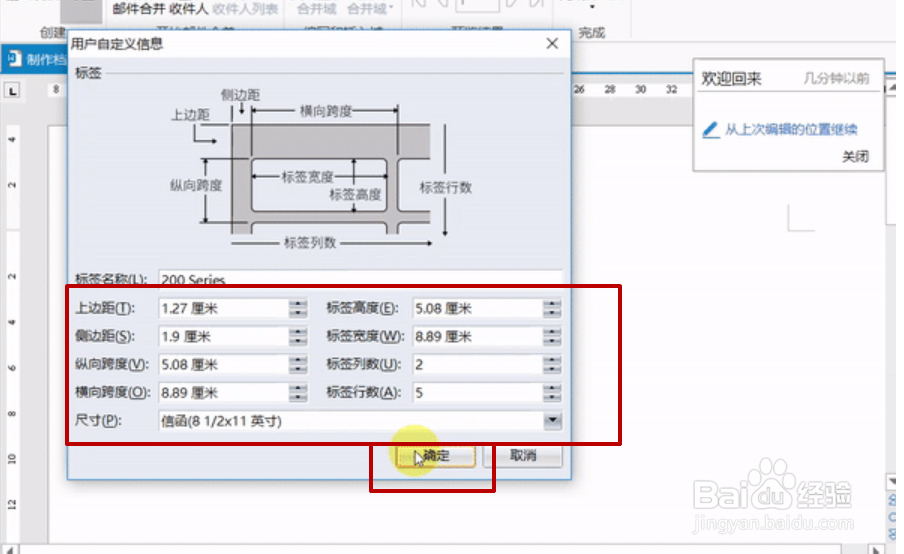
Task: Increase 标签高度 with the up spinner arrow
Action: coord(552,304)
